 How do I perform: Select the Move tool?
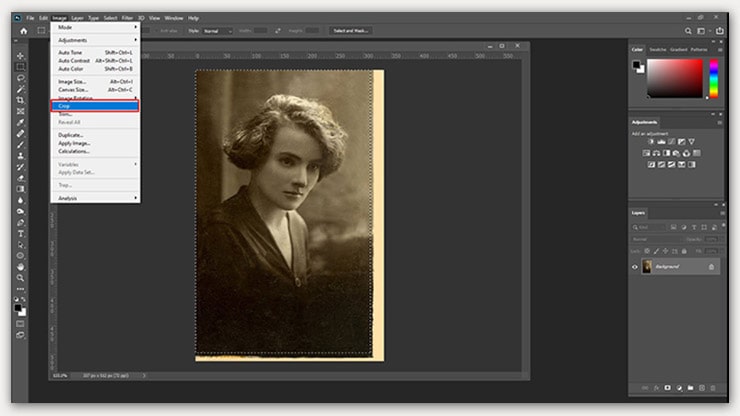click(x=20, y=55)
